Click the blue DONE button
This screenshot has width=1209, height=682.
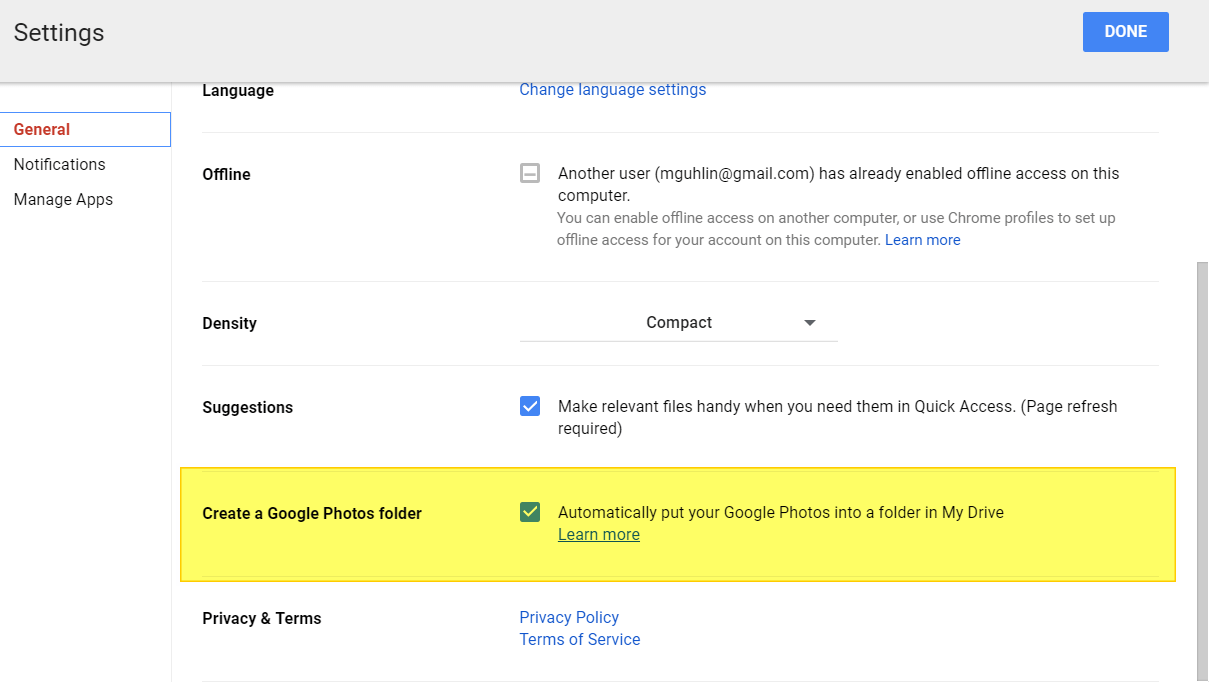[1125, 32]
